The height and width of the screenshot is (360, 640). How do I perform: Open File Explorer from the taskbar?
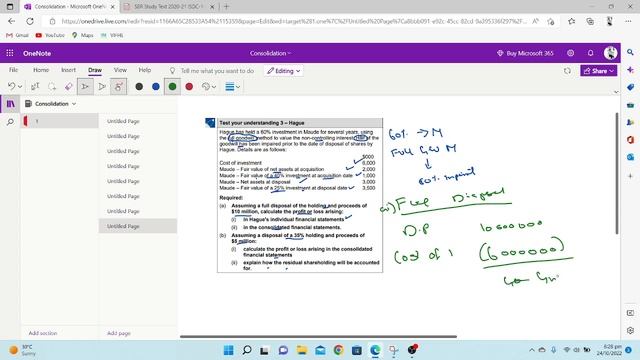click(x=302, y=350)
